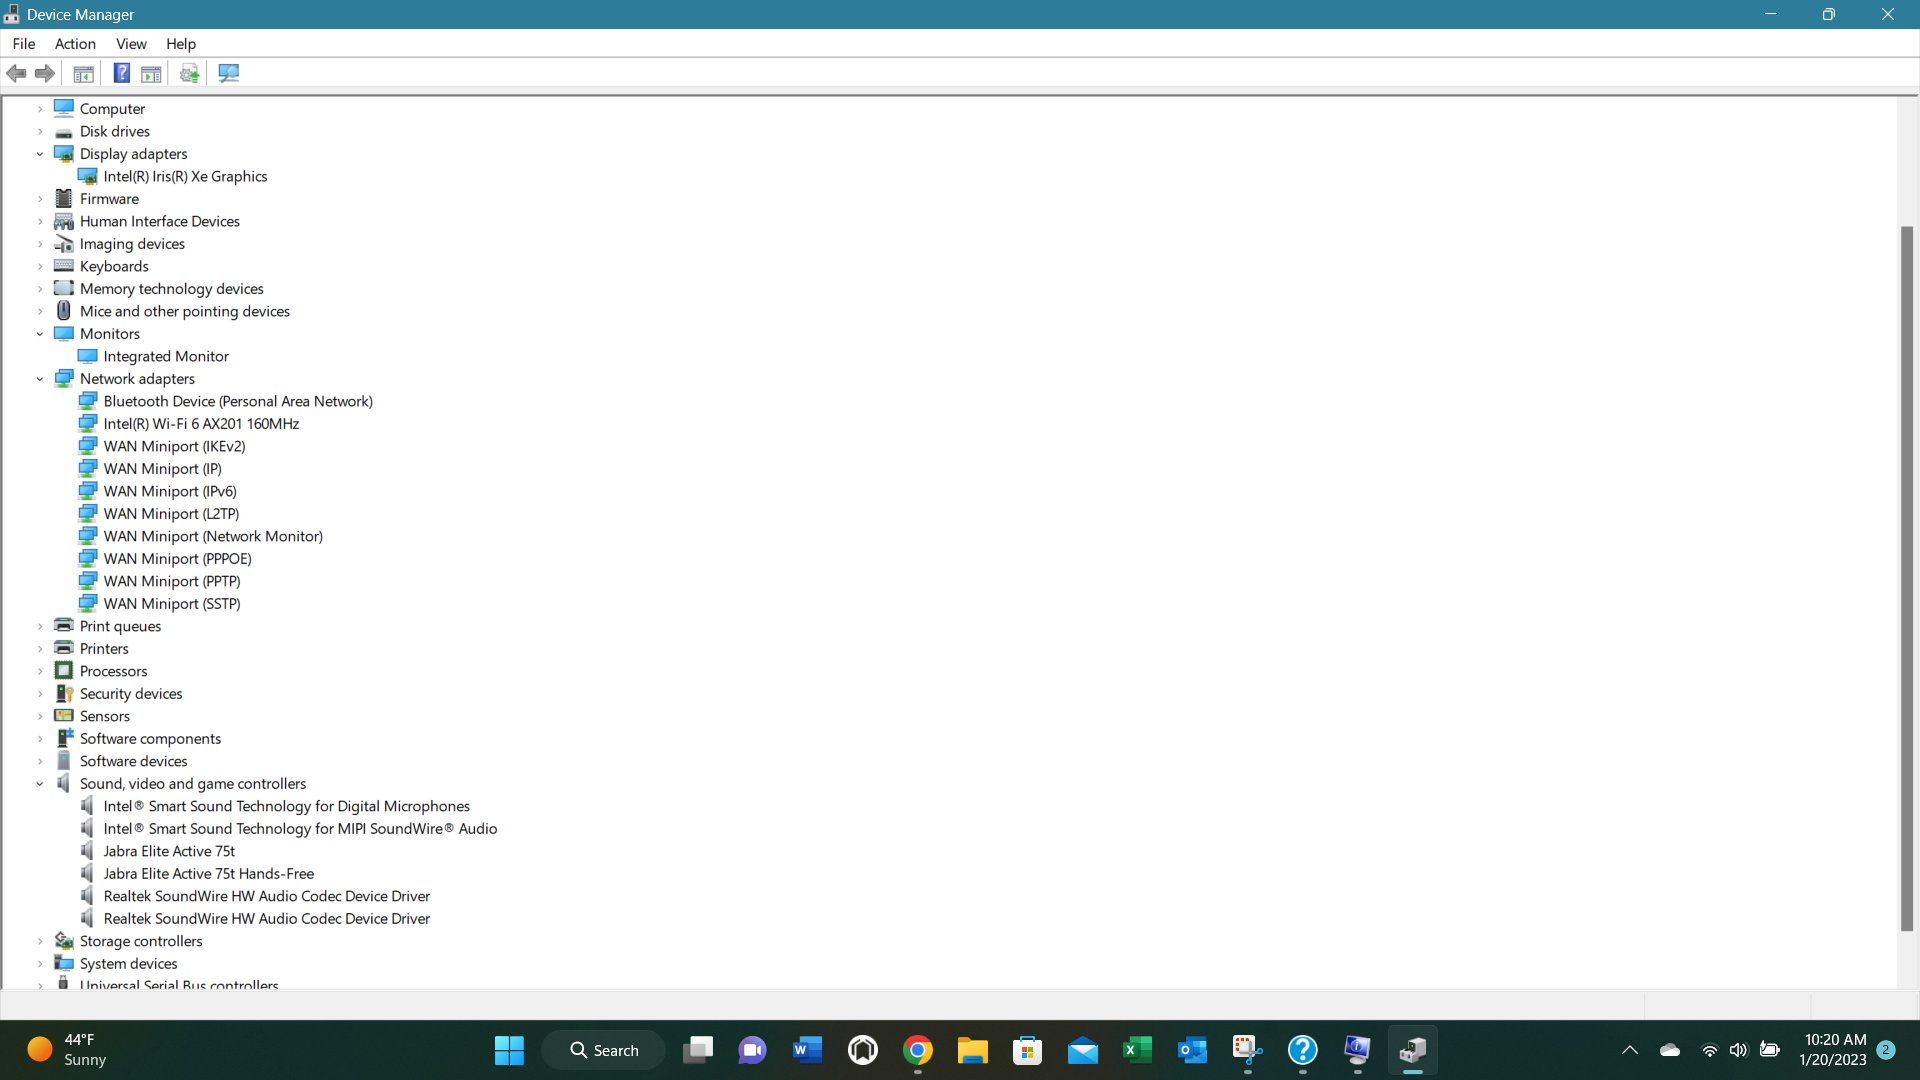This screenshot has width=1920, height=1080.
Task: Expand the Print queues category
Action: [x=40, y=627]
